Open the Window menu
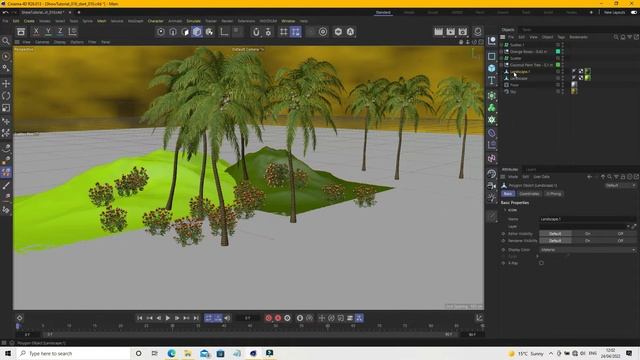Image resolution: width=640 pixels, height=360 pixels. click(288, 21)
